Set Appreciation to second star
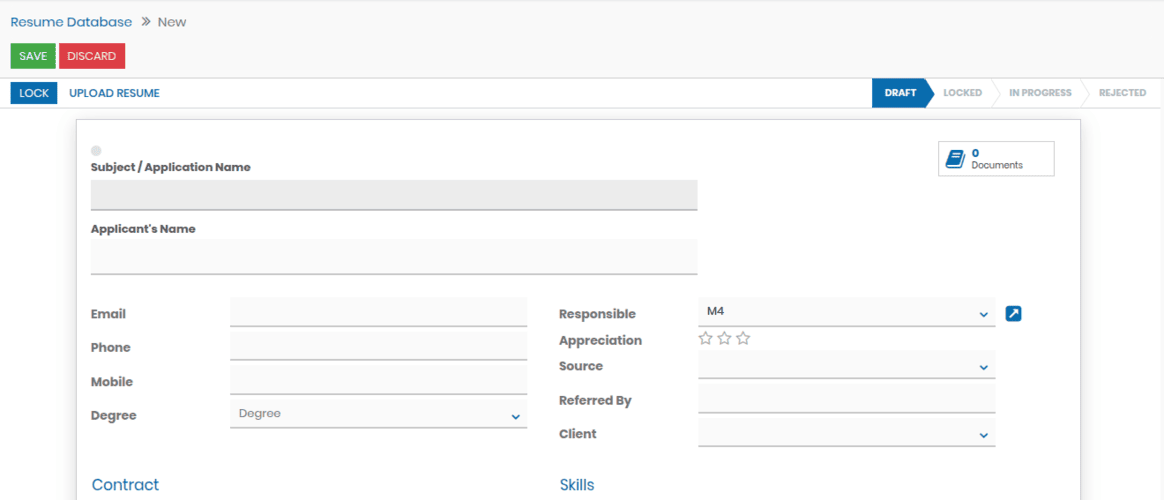This screenshot has width=1164, height=500. coord(724,339)
